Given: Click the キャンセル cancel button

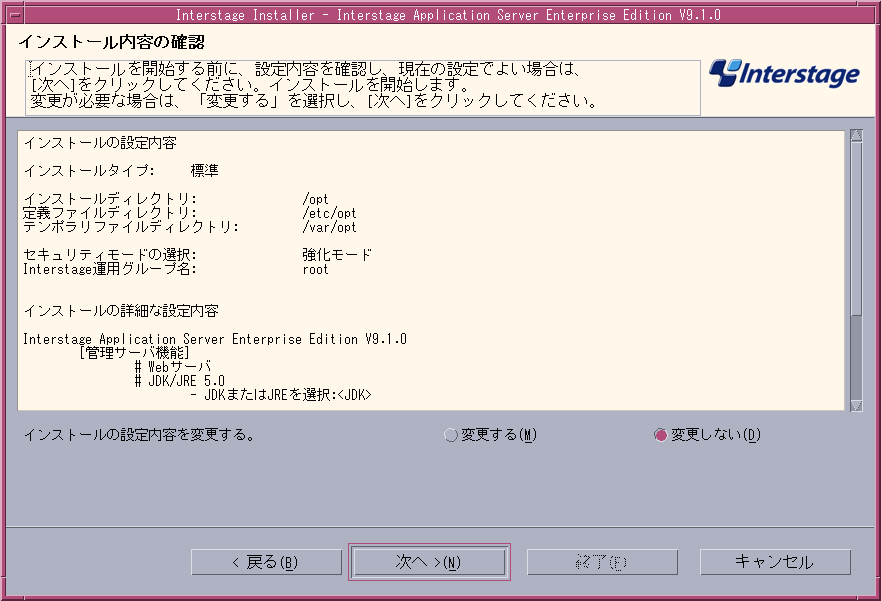Looking at the screenshot, I should (x=775, y=562).
